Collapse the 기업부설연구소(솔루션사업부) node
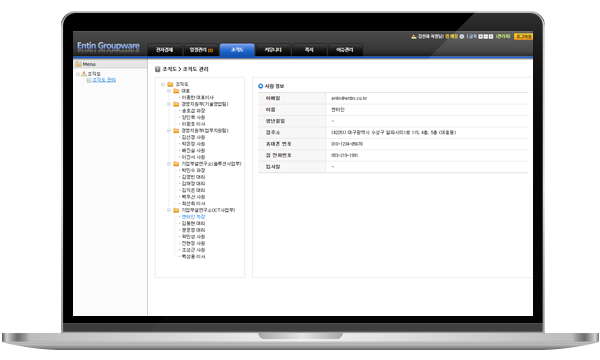Image resolution: width=600 pixels, height=360 pixels. 169,164
